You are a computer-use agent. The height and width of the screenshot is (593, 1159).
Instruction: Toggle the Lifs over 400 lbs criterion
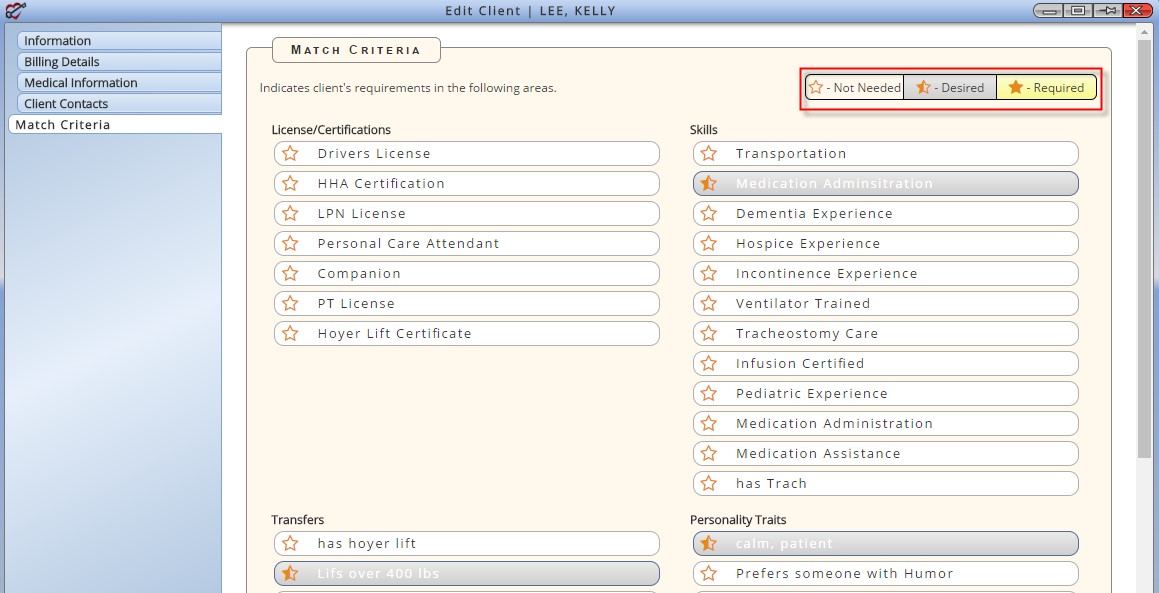pyautogui.click(x=466, y=574)
